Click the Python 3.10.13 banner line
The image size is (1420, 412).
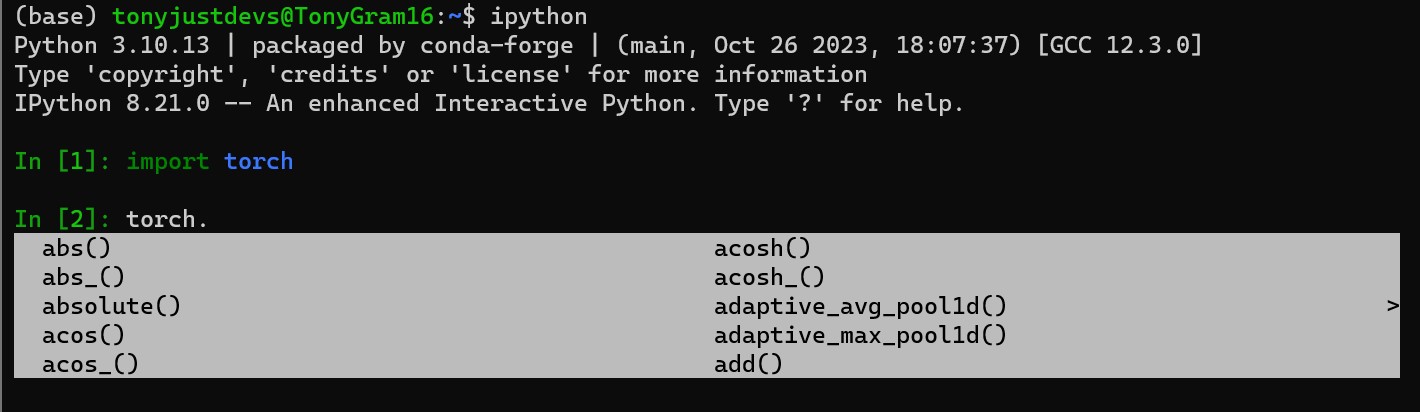coord(608,45)
